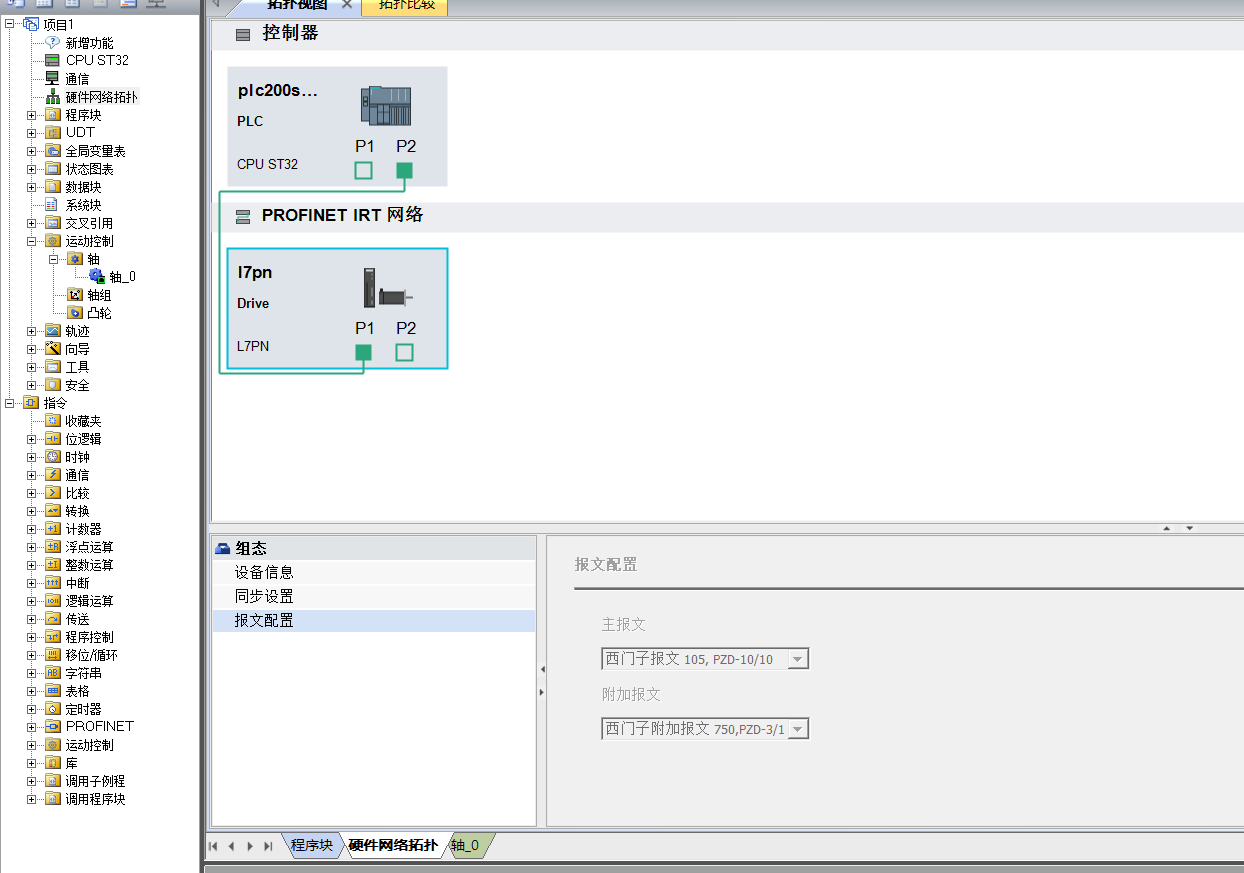
Task: Select port P1 on the l7pn drive
Action: coord(364,352)
